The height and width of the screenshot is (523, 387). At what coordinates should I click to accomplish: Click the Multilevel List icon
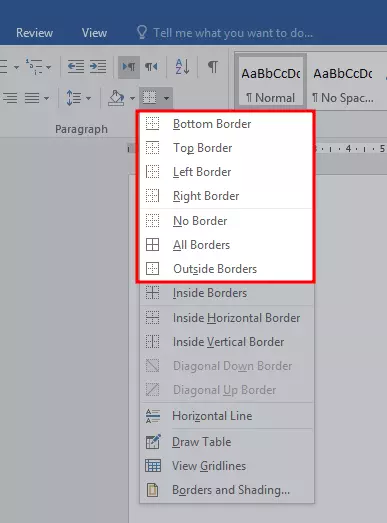[x=34, y=66]
